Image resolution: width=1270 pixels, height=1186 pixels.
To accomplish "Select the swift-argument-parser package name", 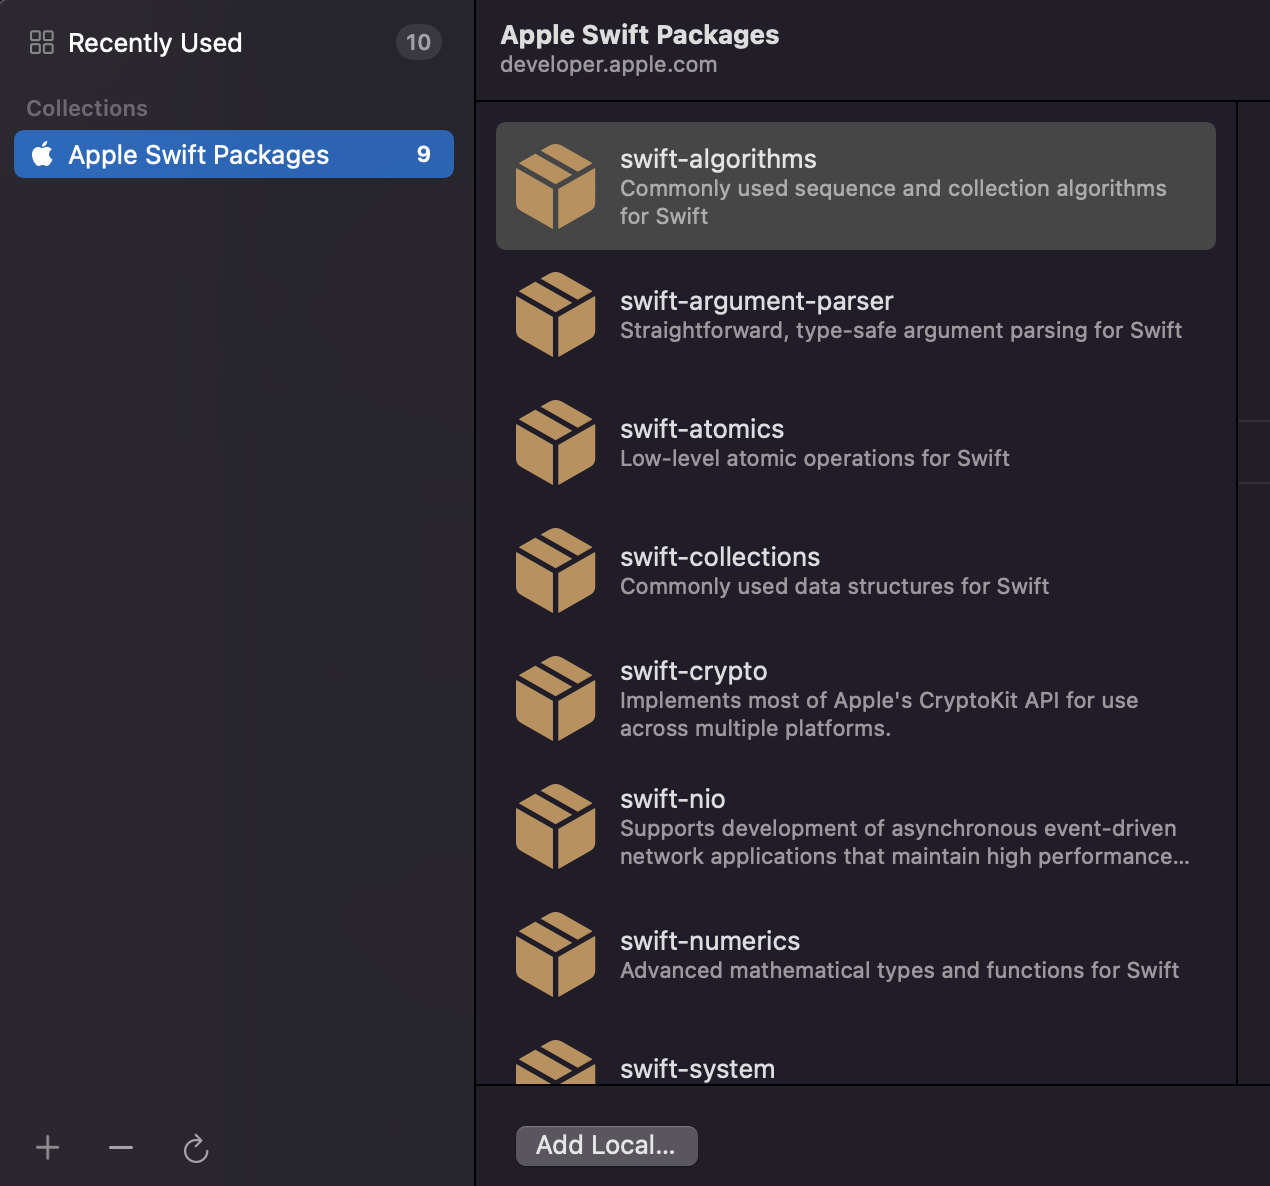I will tap(756, 301).
